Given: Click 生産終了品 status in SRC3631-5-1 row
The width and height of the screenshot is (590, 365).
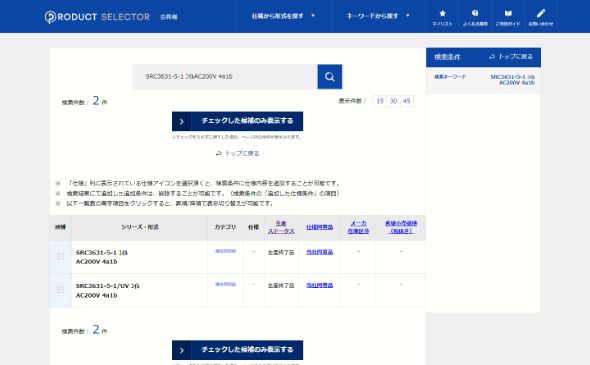Looking at the screenshot, I should click(281, 252).
